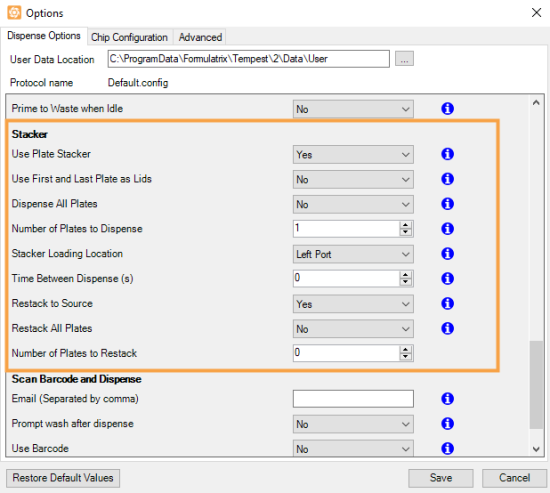
Task: Click the User Data Location path field
Action: [249, 59]
